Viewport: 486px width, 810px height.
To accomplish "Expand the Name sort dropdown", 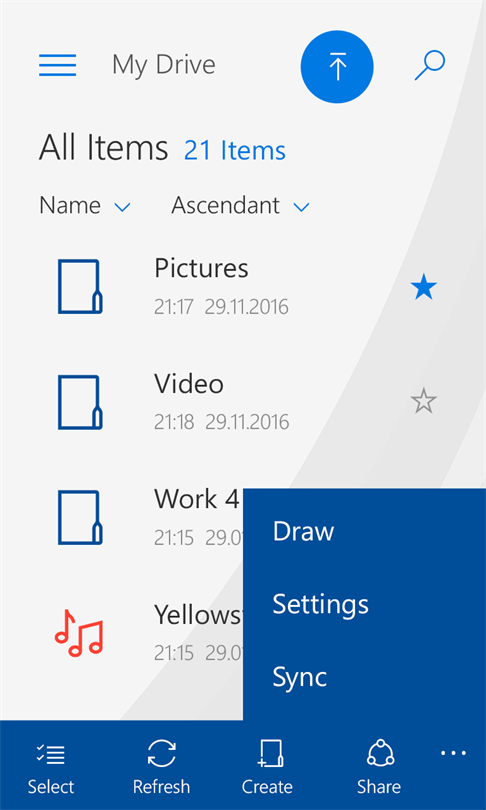I will pos(85,206).
